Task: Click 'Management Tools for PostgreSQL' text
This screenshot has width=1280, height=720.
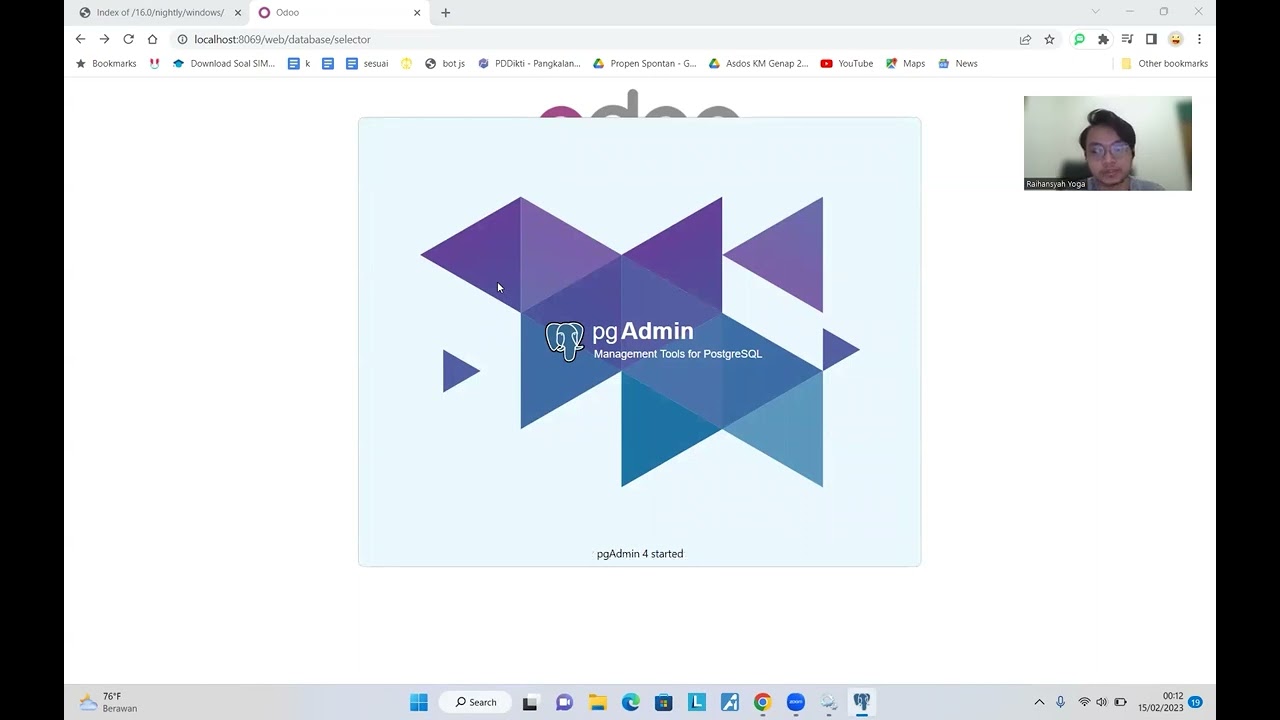Action: [x=678, y=354]
